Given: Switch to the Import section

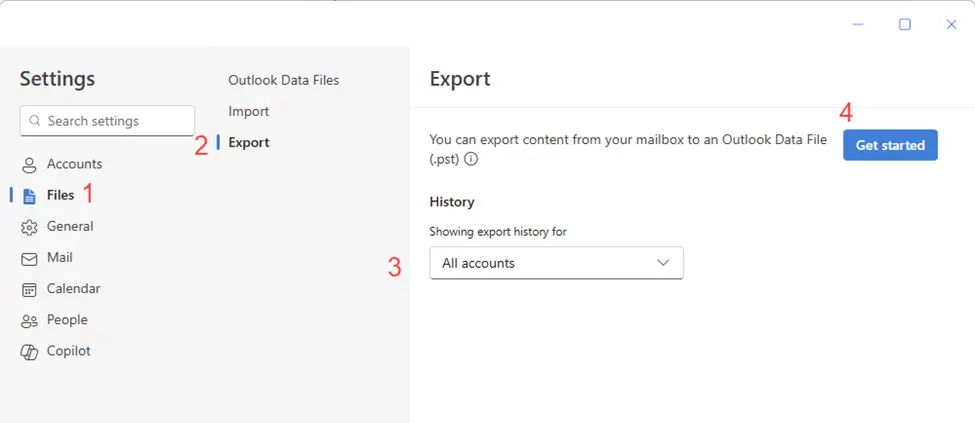Looking at the screenshot, I should (249, 111).
